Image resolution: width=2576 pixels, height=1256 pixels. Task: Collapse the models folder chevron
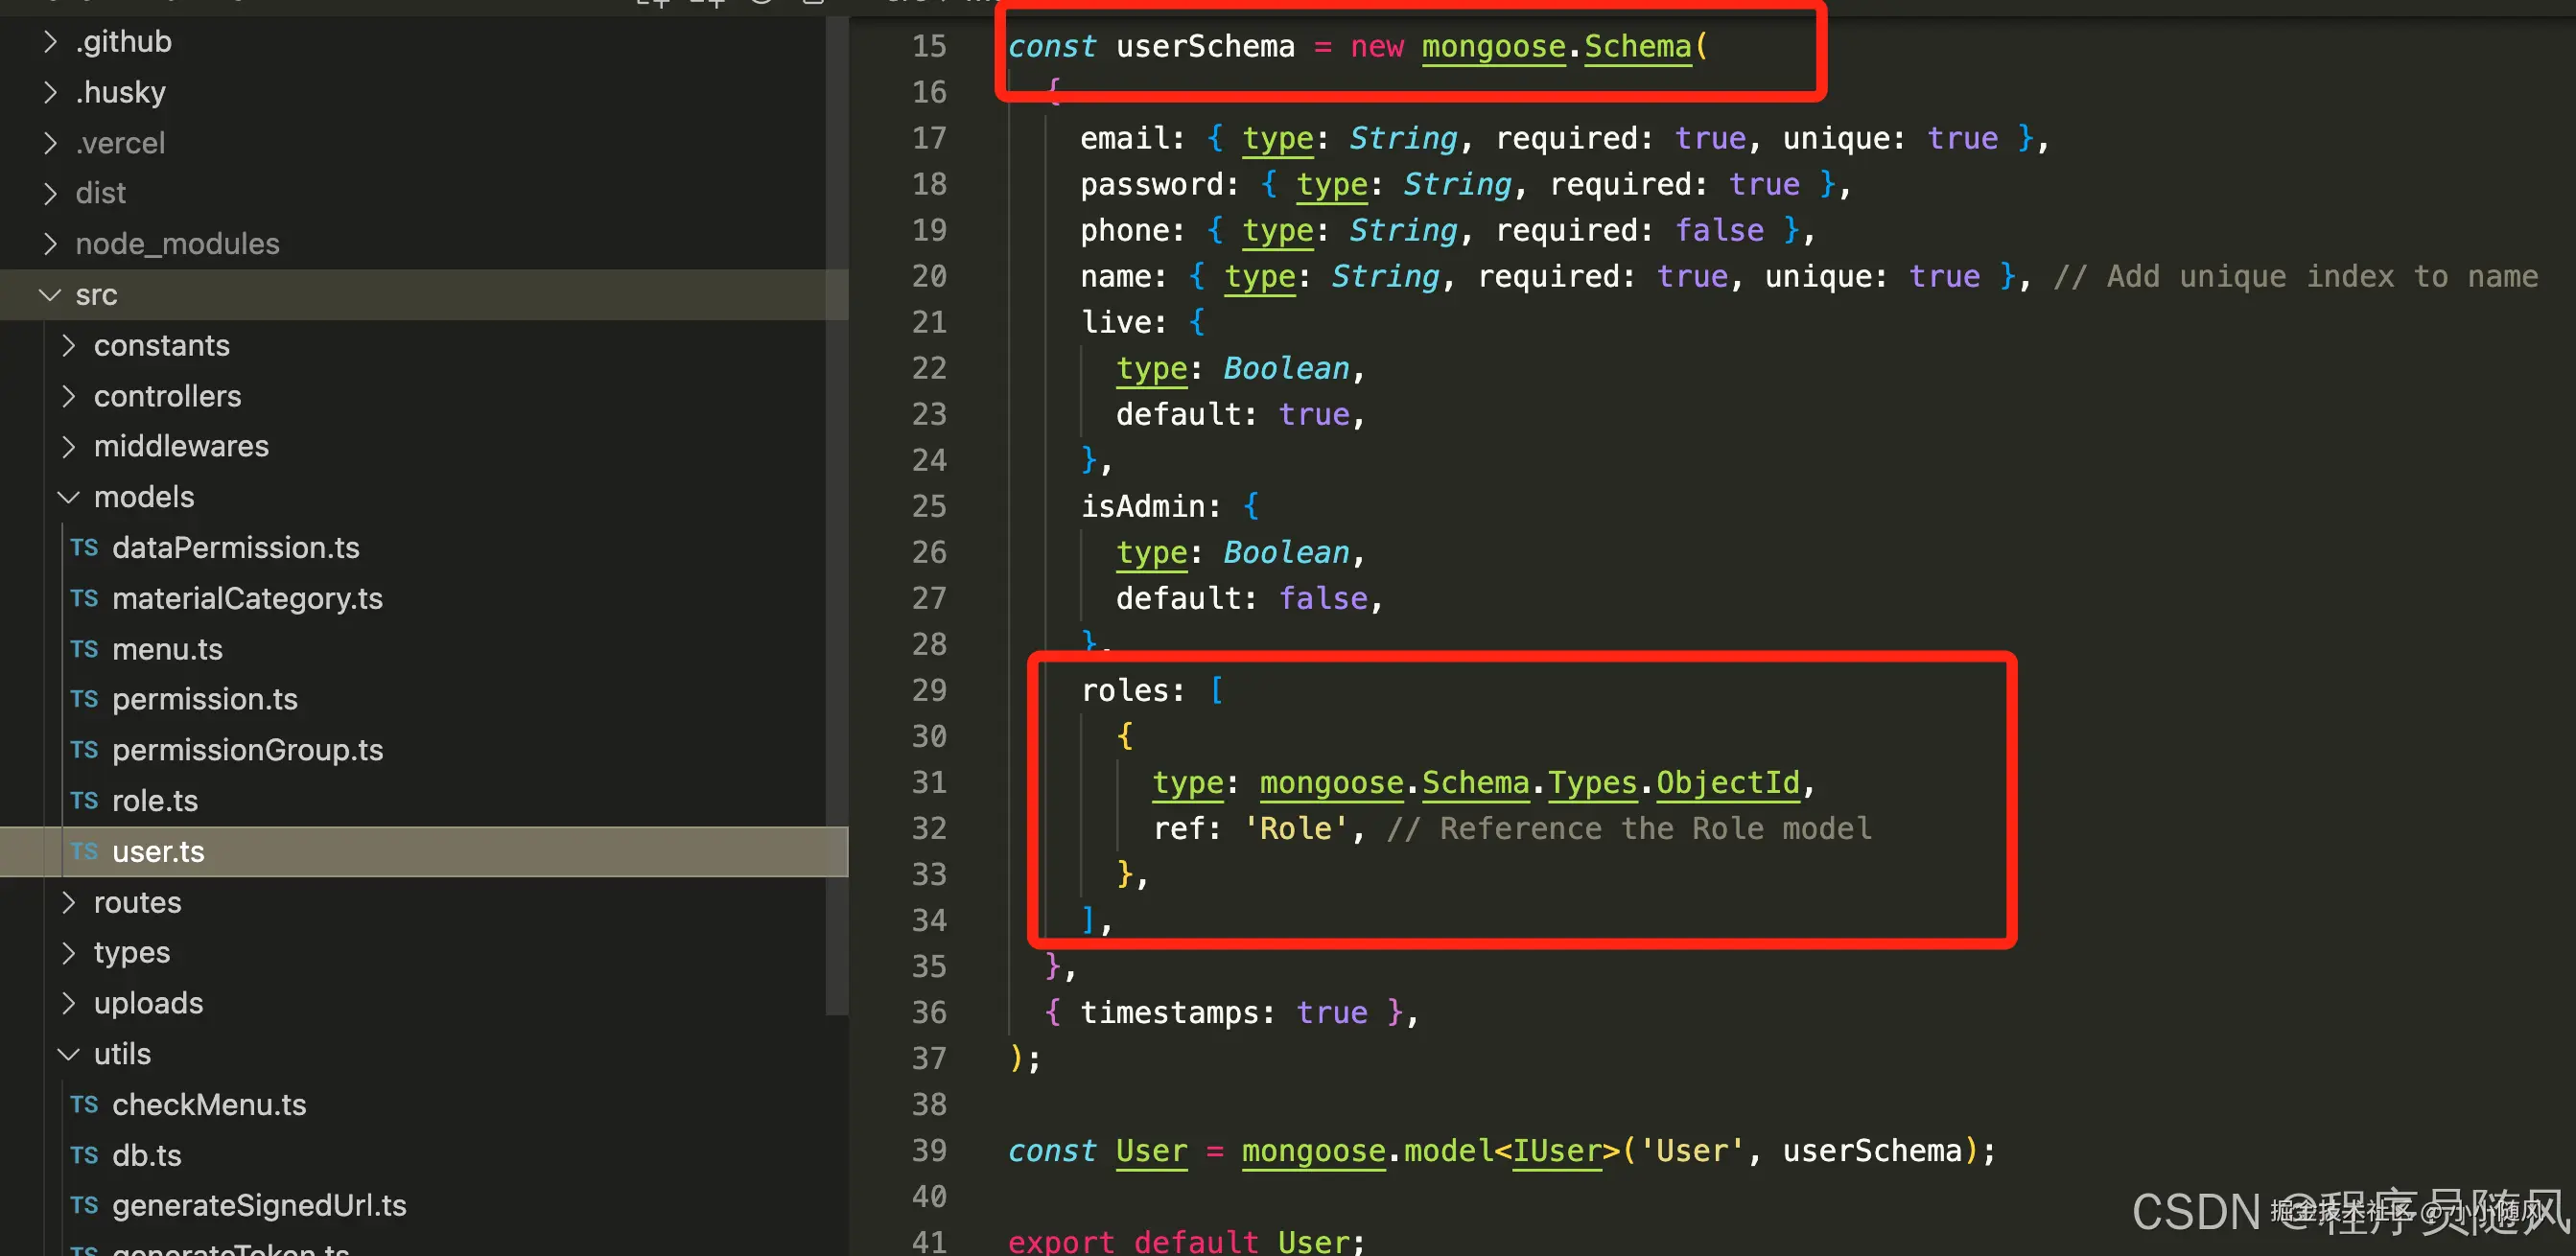tap(68, 497)
